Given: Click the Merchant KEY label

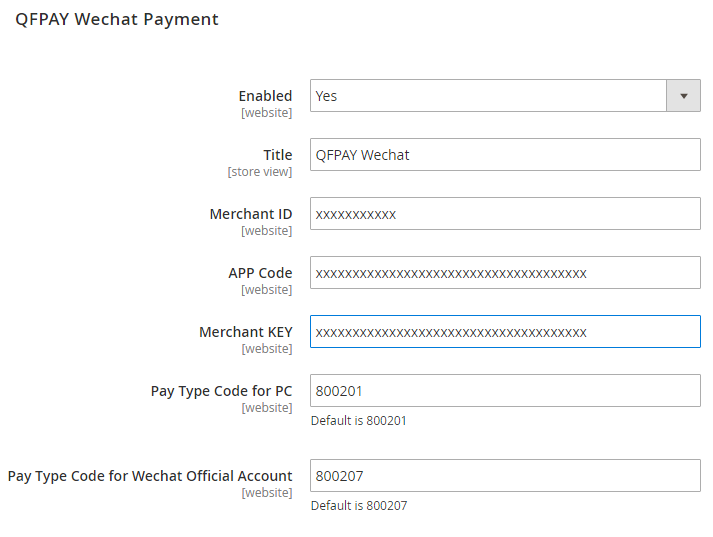Looking at the screenshot, I should 246,332.
